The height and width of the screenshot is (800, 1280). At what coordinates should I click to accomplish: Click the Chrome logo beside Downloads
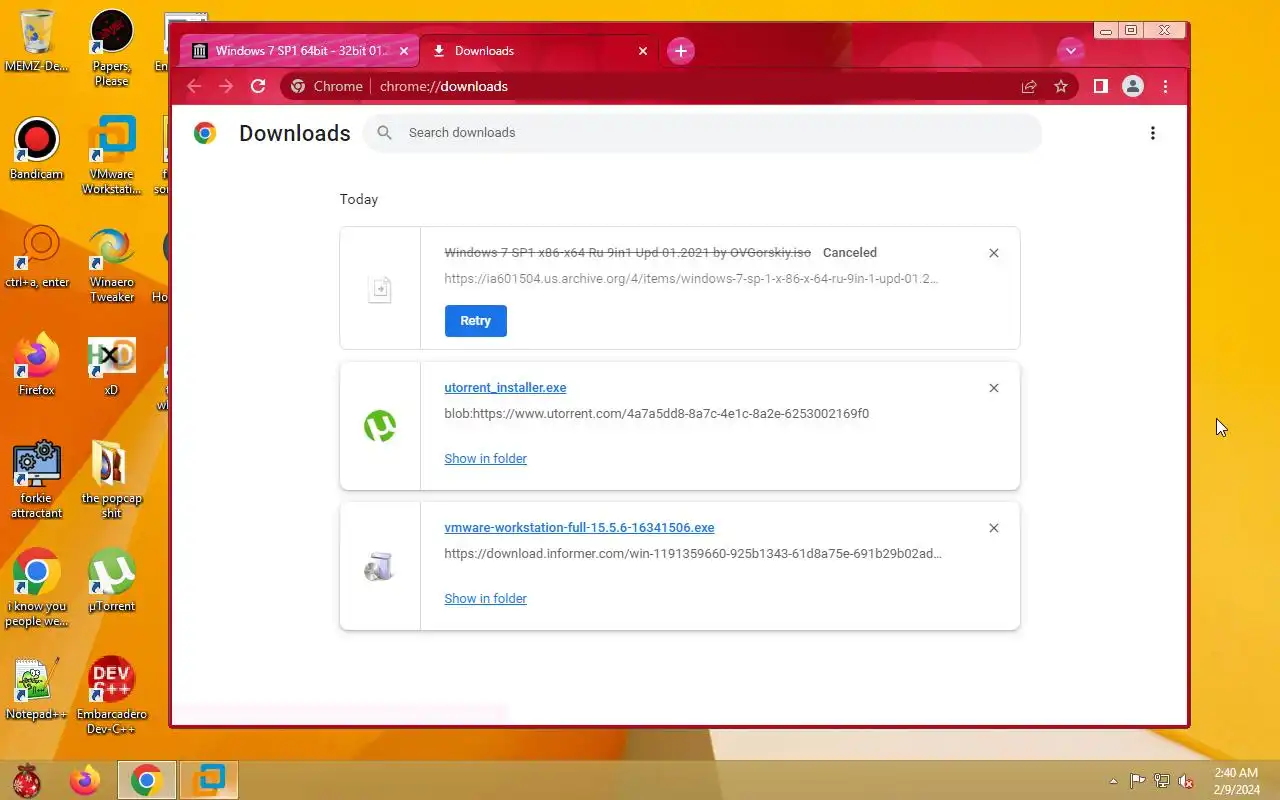point(205,133)
